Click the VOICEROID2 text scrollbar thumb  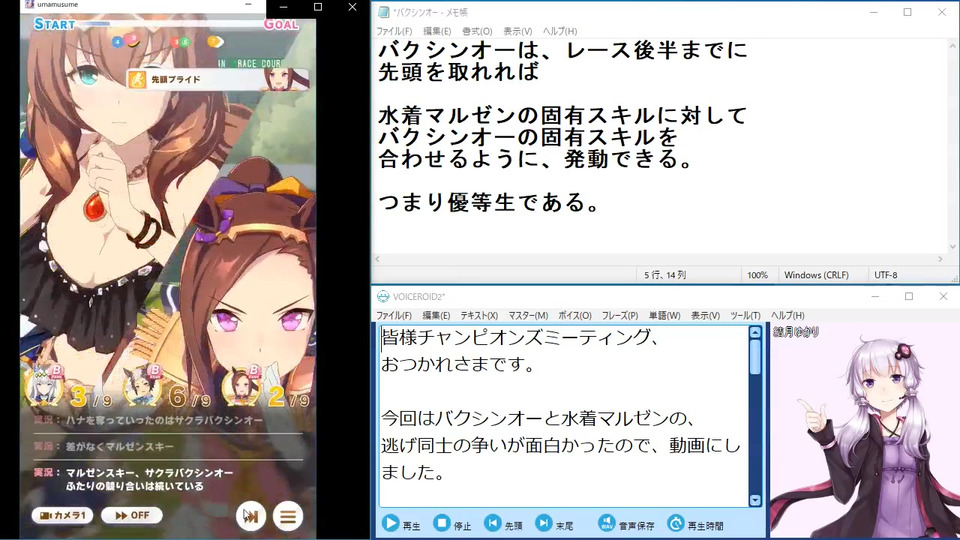click(x=755, y=357)
